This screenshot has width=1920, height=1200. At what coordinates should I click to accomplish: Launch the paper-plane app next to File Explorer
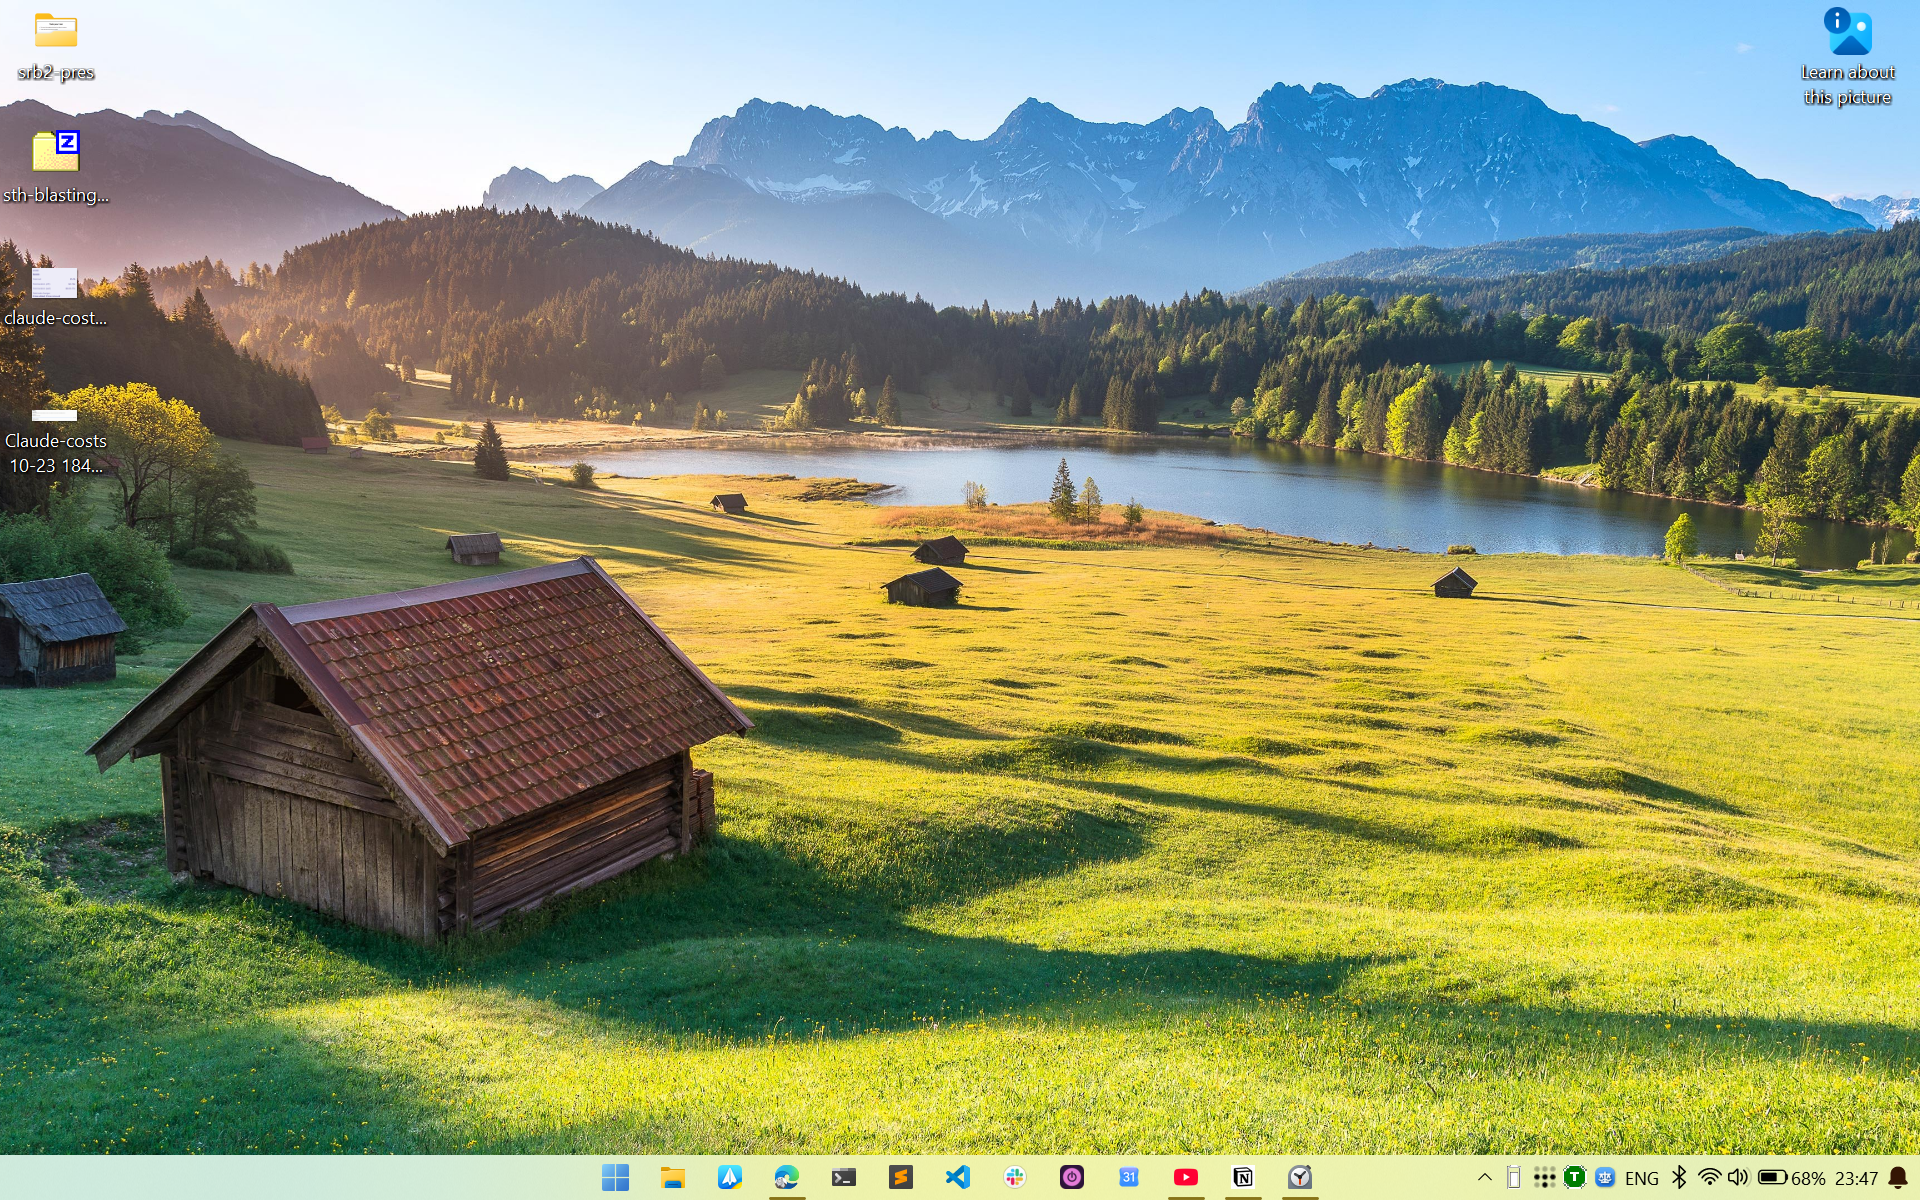pos(729,1177)
